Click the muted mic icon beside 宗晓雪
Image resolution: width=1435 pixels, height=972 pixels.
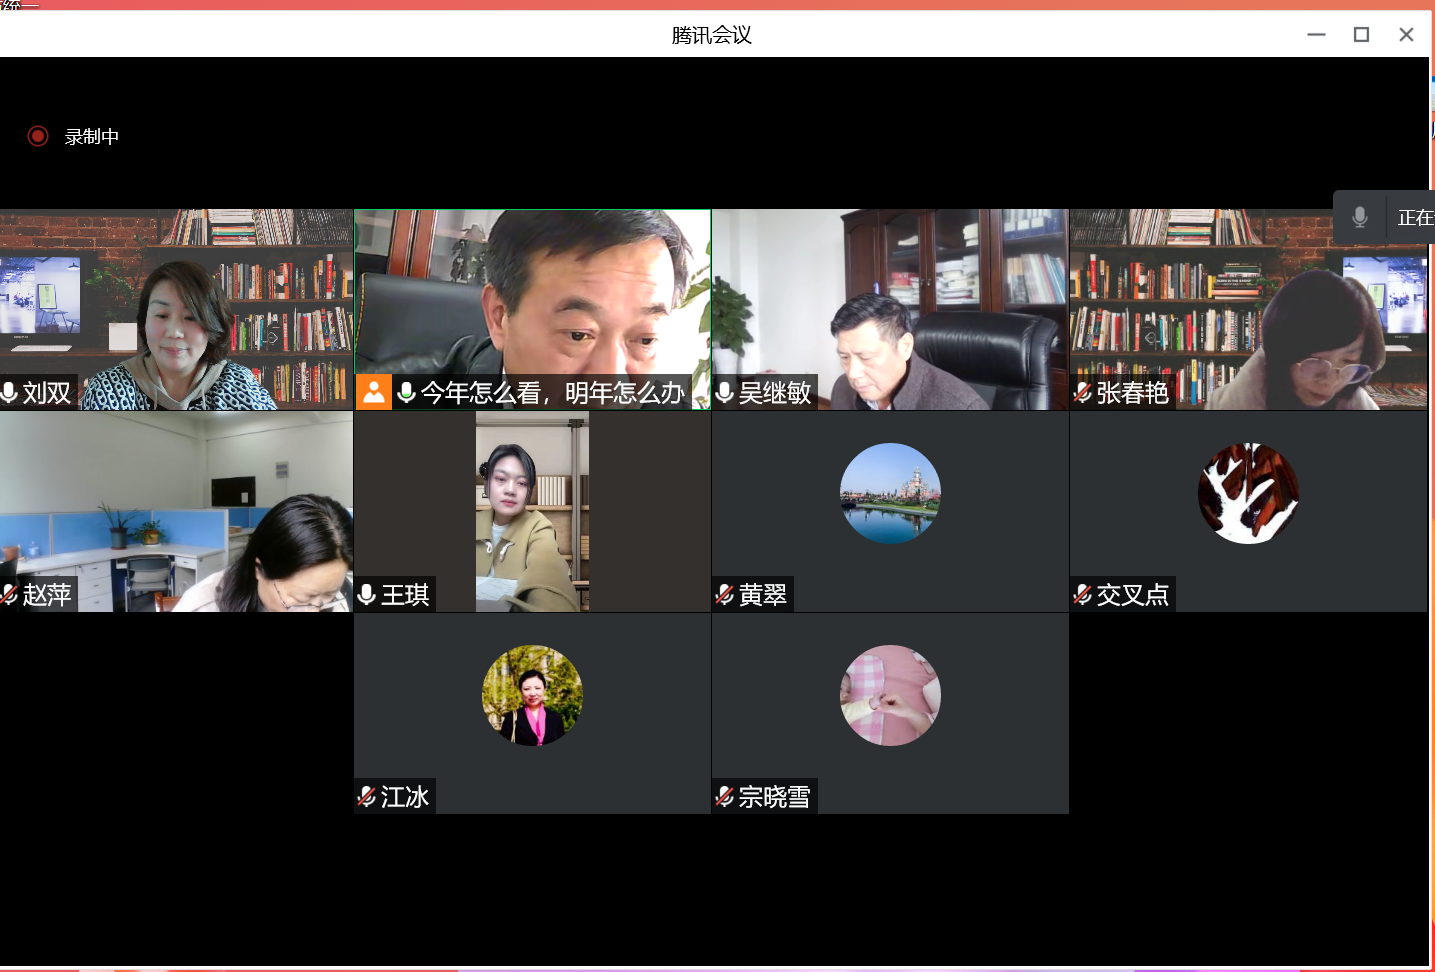coord(725,797)
